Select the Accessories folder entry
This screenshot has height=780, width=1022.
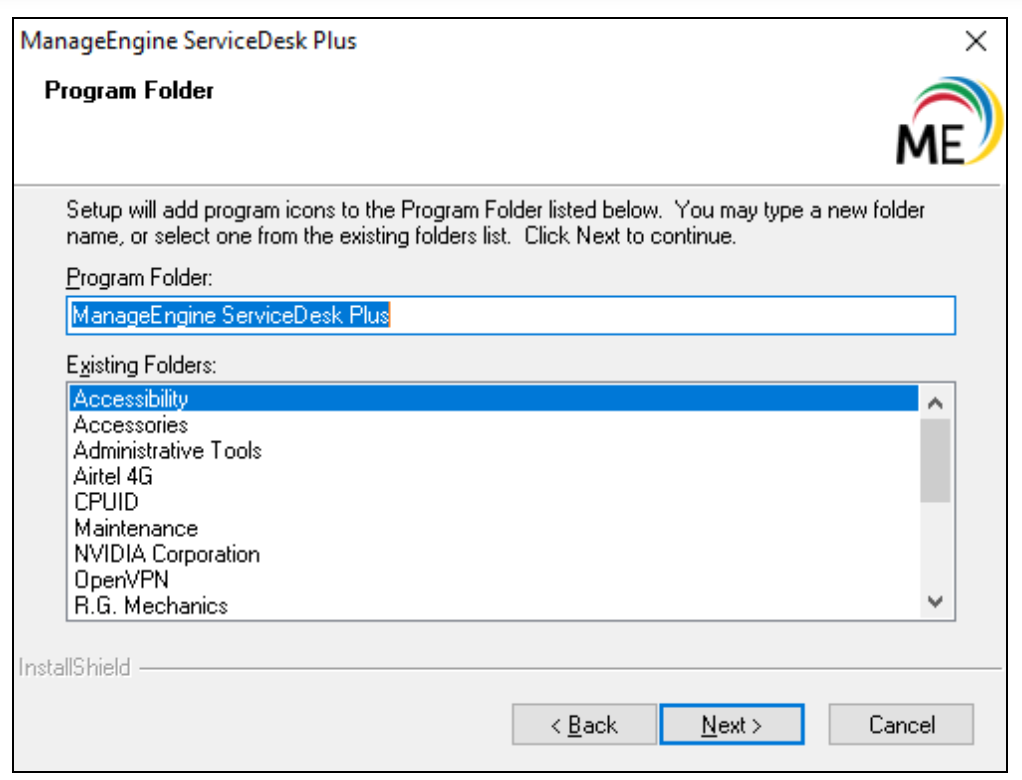(x=131, y=425)
